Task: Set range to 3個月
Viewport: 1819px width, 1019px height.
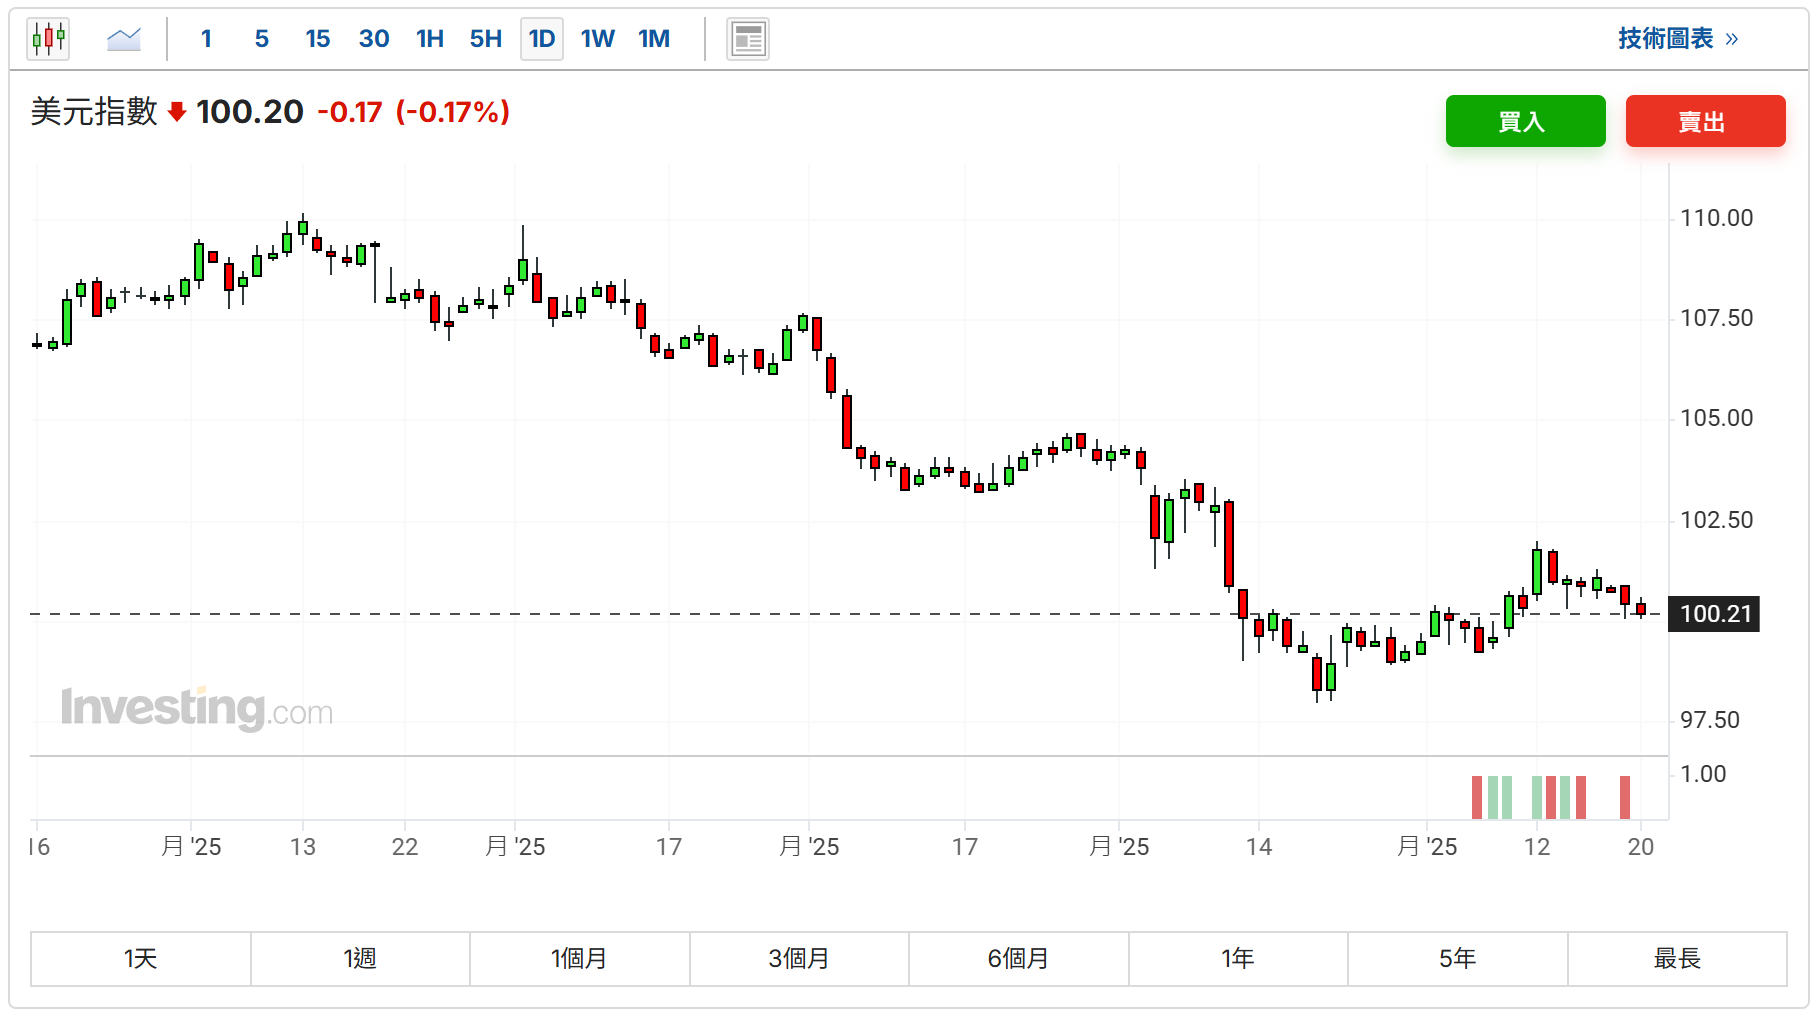Action: click(x=799, y=959)
